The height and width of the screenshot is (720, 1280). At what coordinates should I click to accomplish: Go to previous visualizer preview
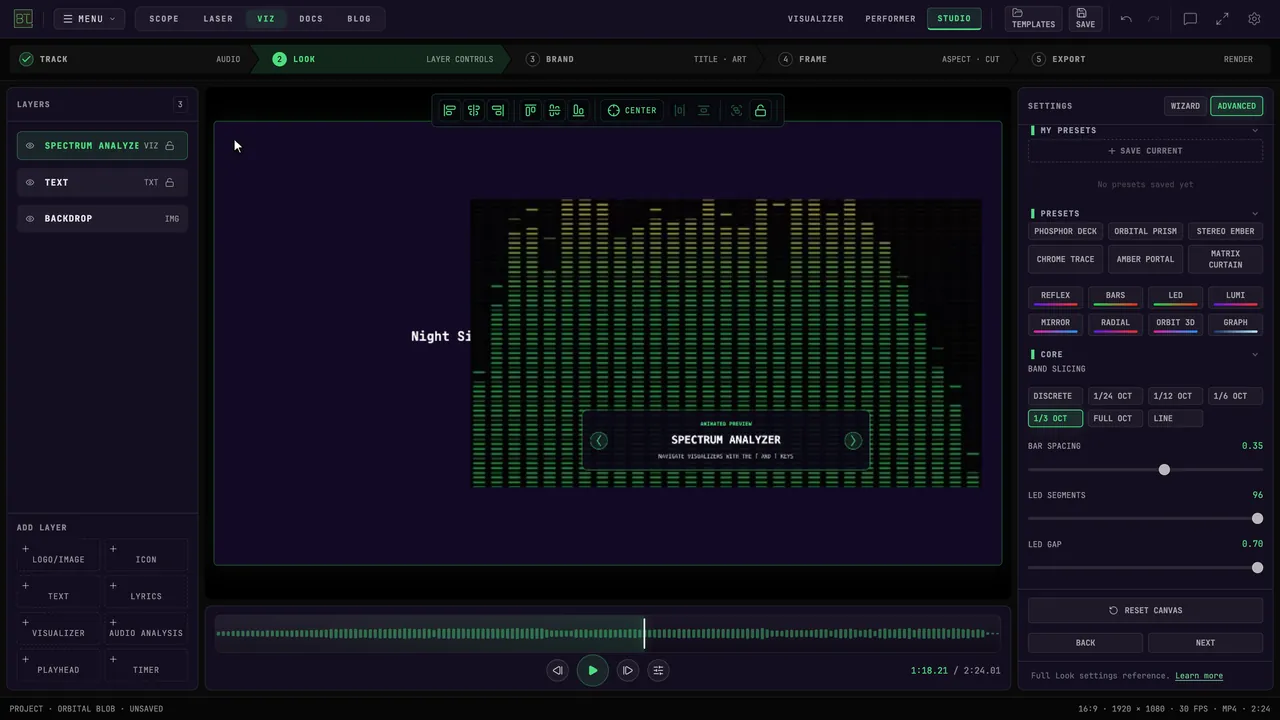pyautogui.click(x=598, y=440)
